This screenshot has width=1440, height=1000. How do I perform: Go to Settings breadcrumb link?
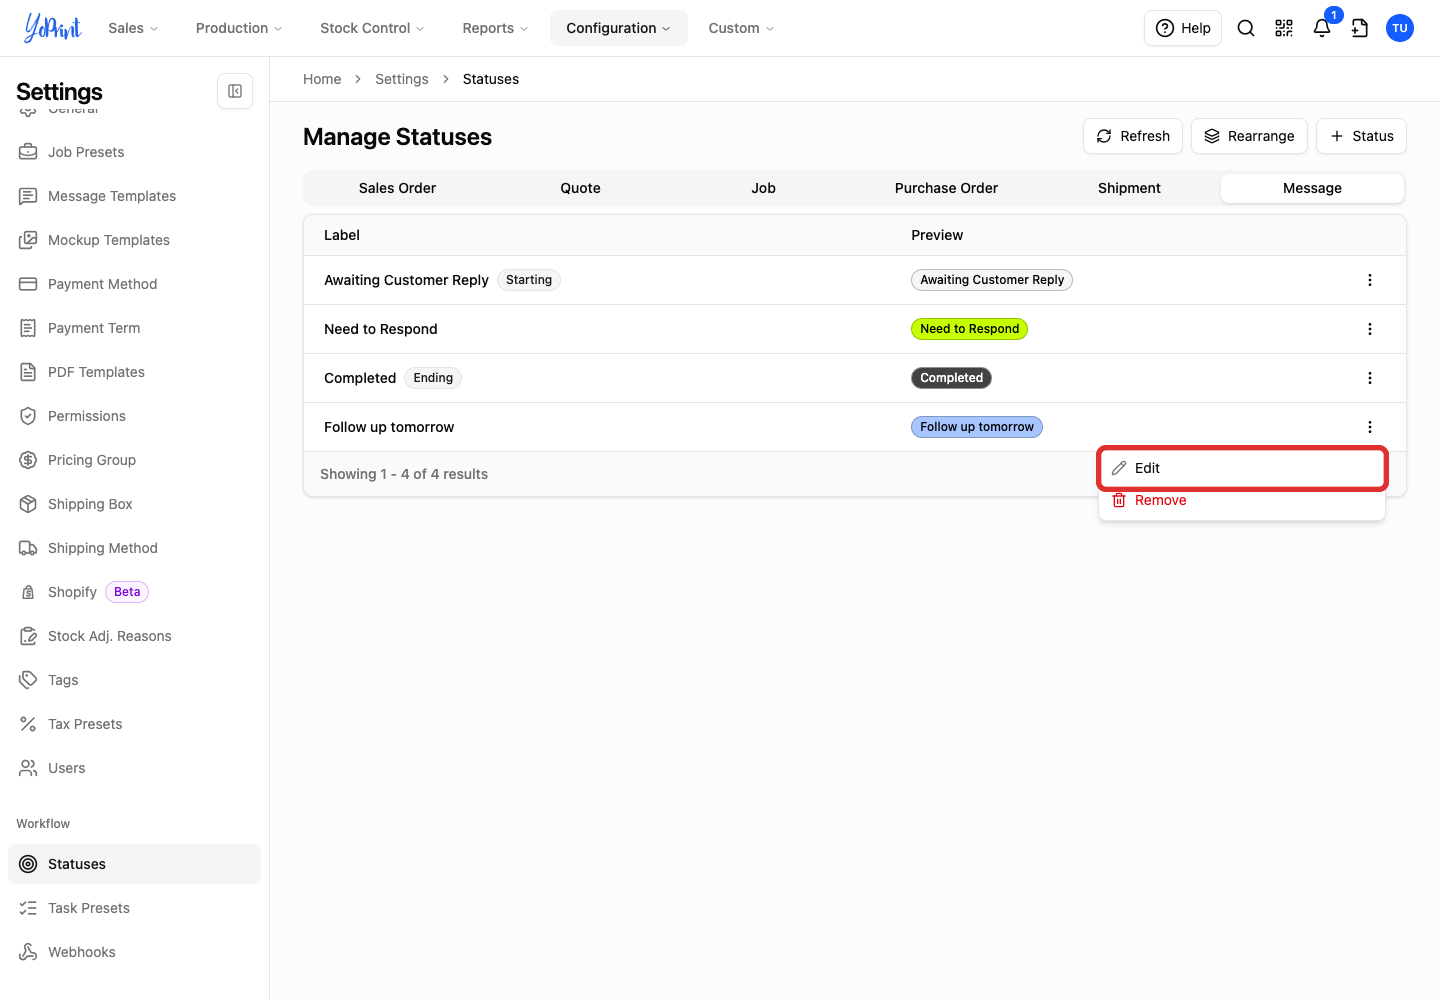(402, 79)
